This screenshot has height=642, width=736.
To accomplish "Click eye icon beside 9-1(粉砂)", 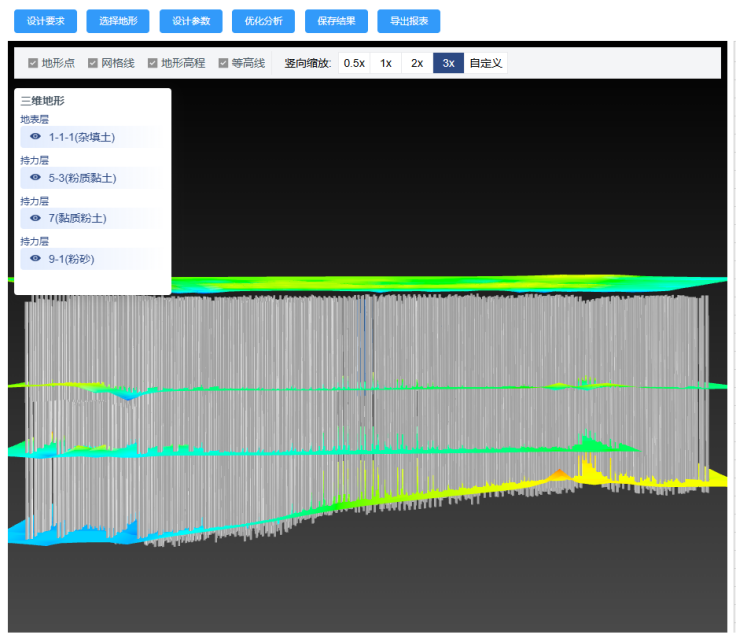I will point(36,258).
